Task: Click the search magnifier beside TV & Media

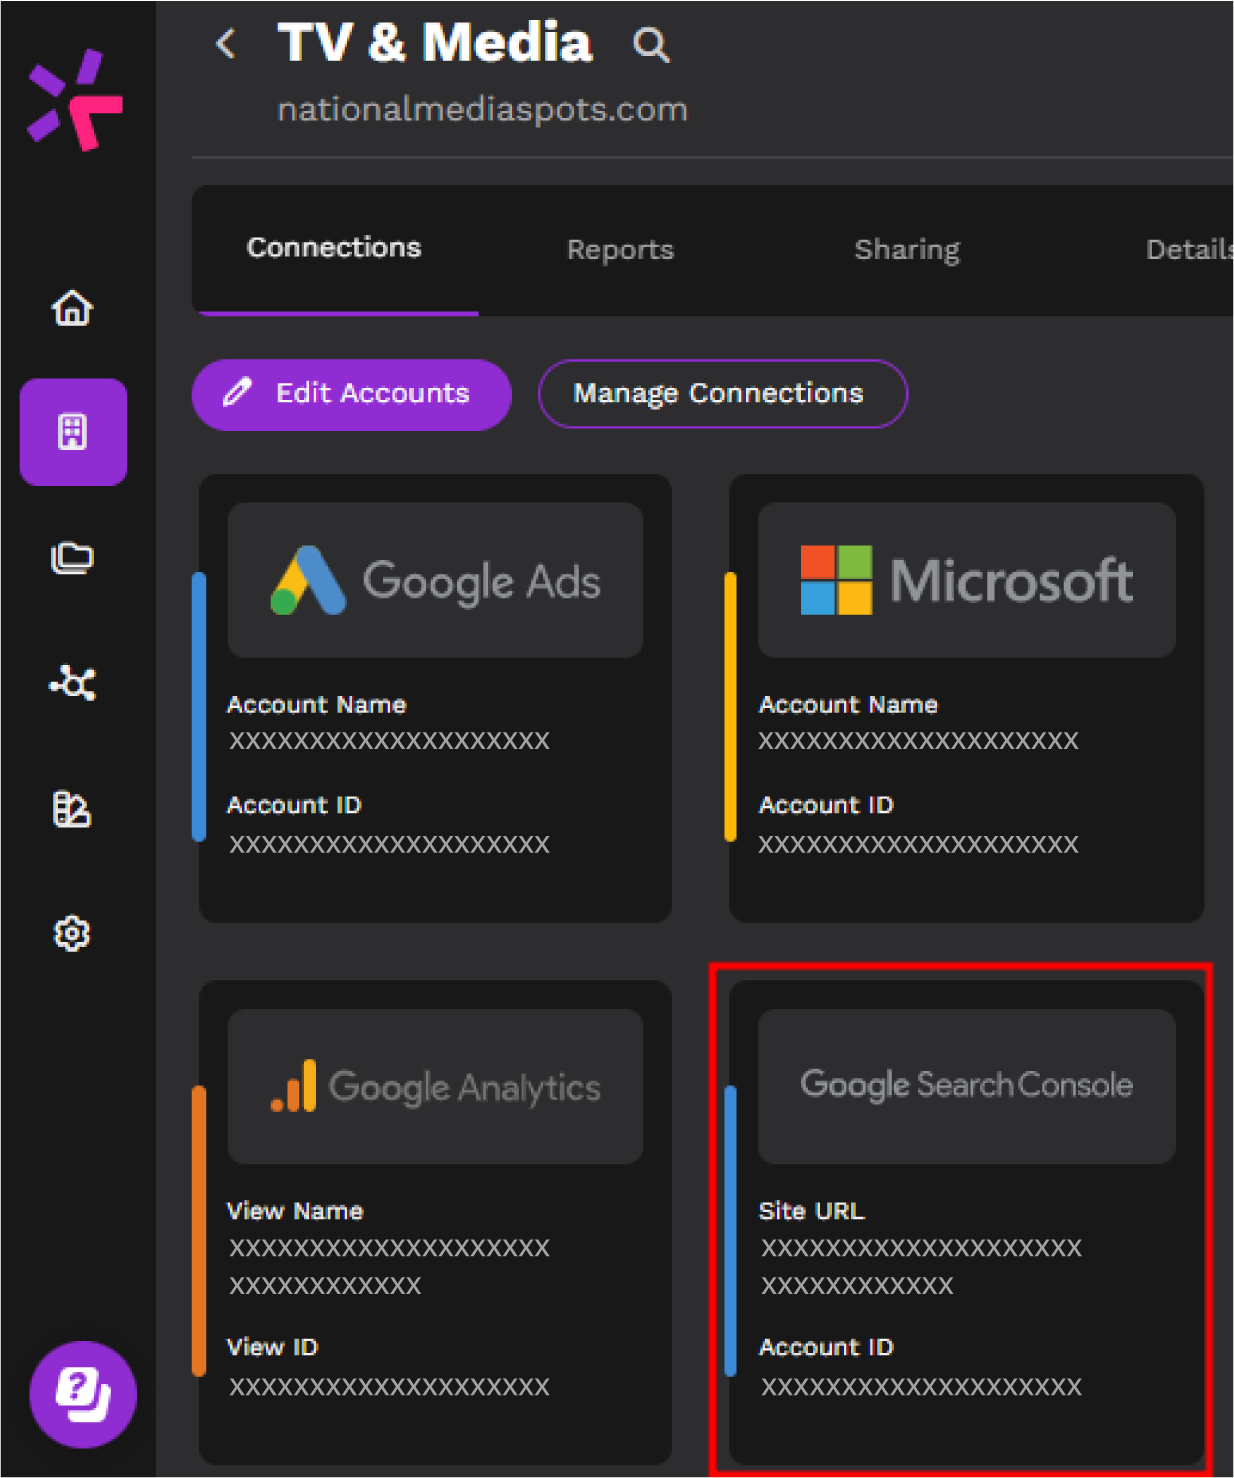Action: (651, 45)
